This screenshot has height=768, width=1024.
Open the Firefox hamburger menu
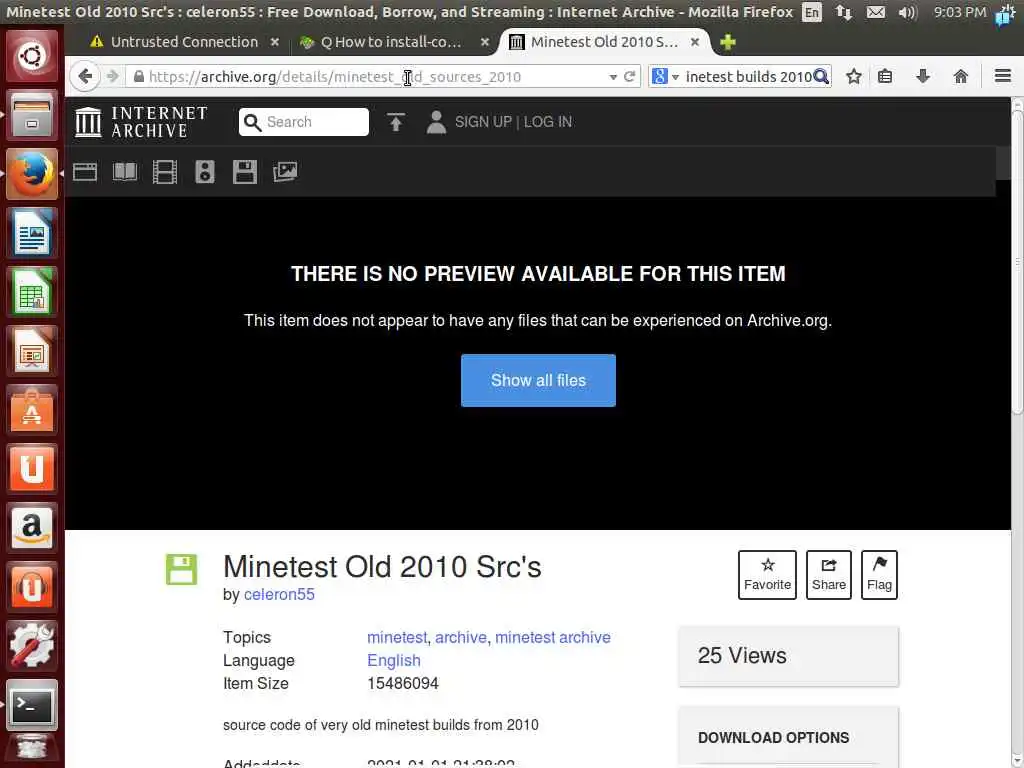click(x=1003, y=76)
